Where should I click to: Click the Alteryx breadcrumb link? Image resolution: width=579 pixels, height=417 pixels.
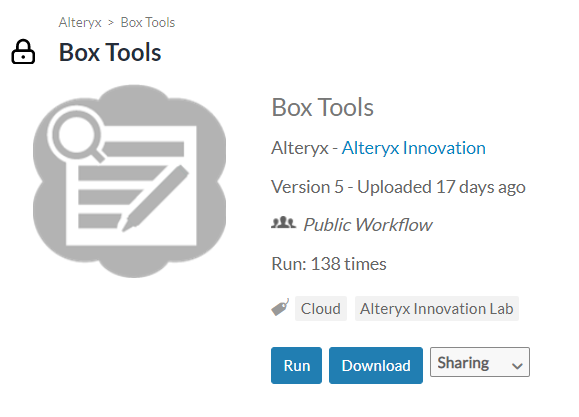pyautogui.click(x=80, y=23)
